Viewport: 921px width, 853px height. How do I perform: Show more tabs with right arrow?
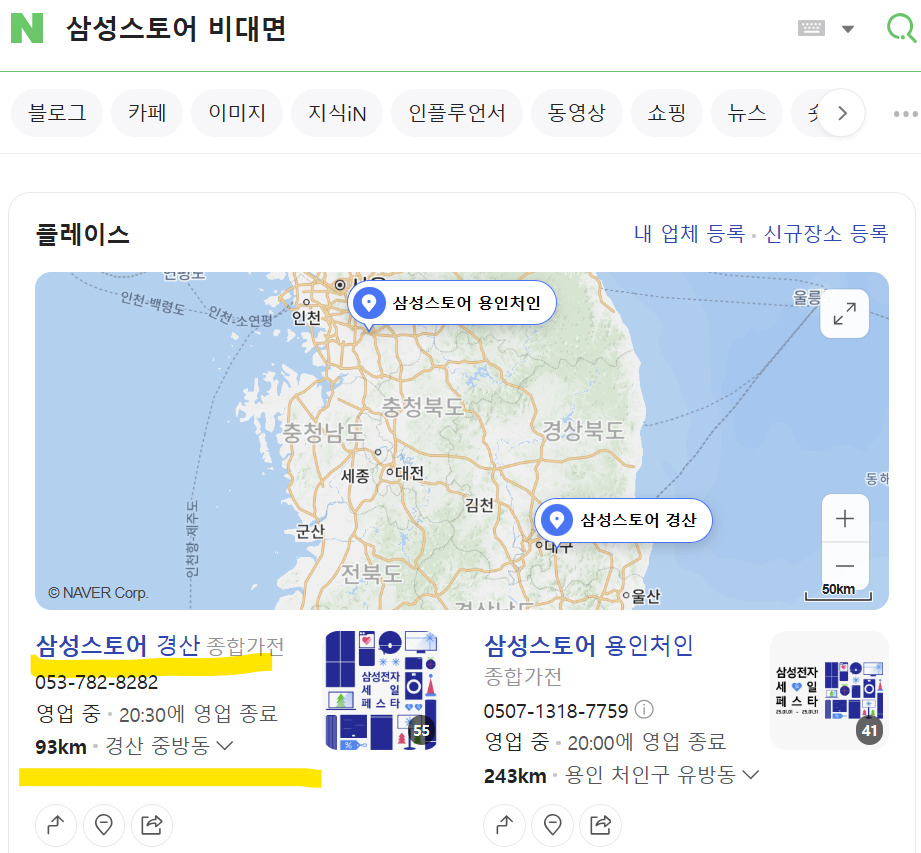tap(842, 113)
